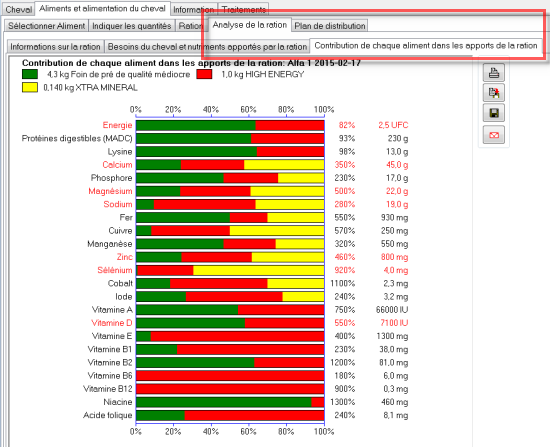Click the Vitamine B12 row label

108,389
